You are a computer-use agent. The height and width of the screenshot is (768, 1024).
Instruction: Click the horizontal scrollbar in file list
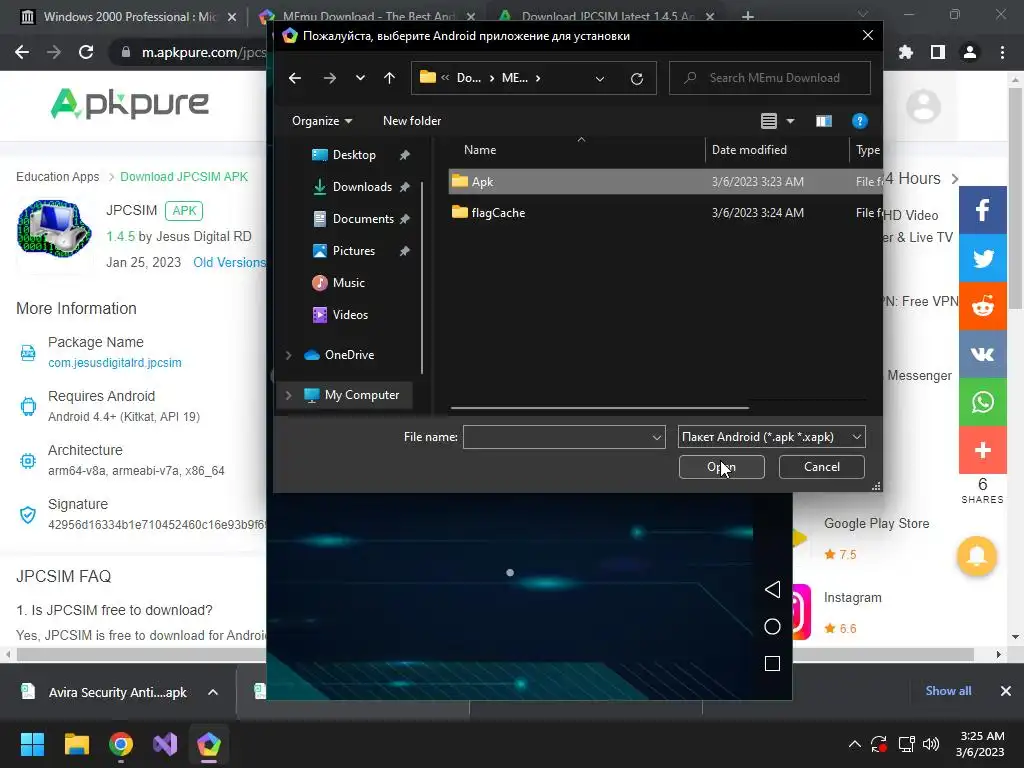(x=600, y=408)
